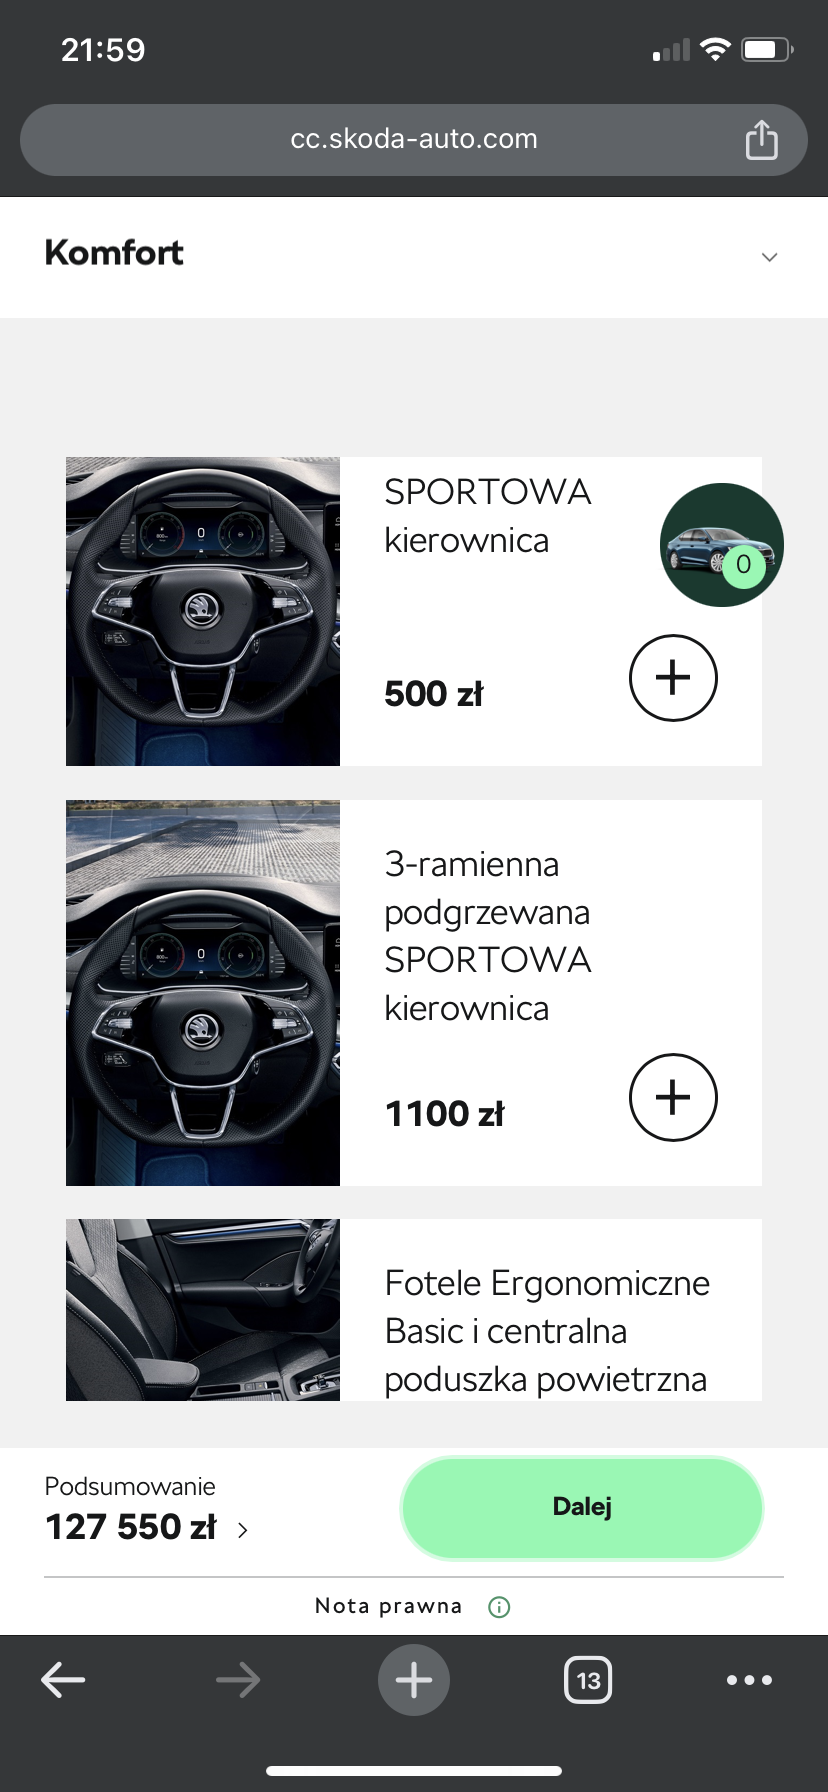The height and width of the screenshot is (1792, 828).
Task: Open browser more options menu
Action: coord(750,1680)
